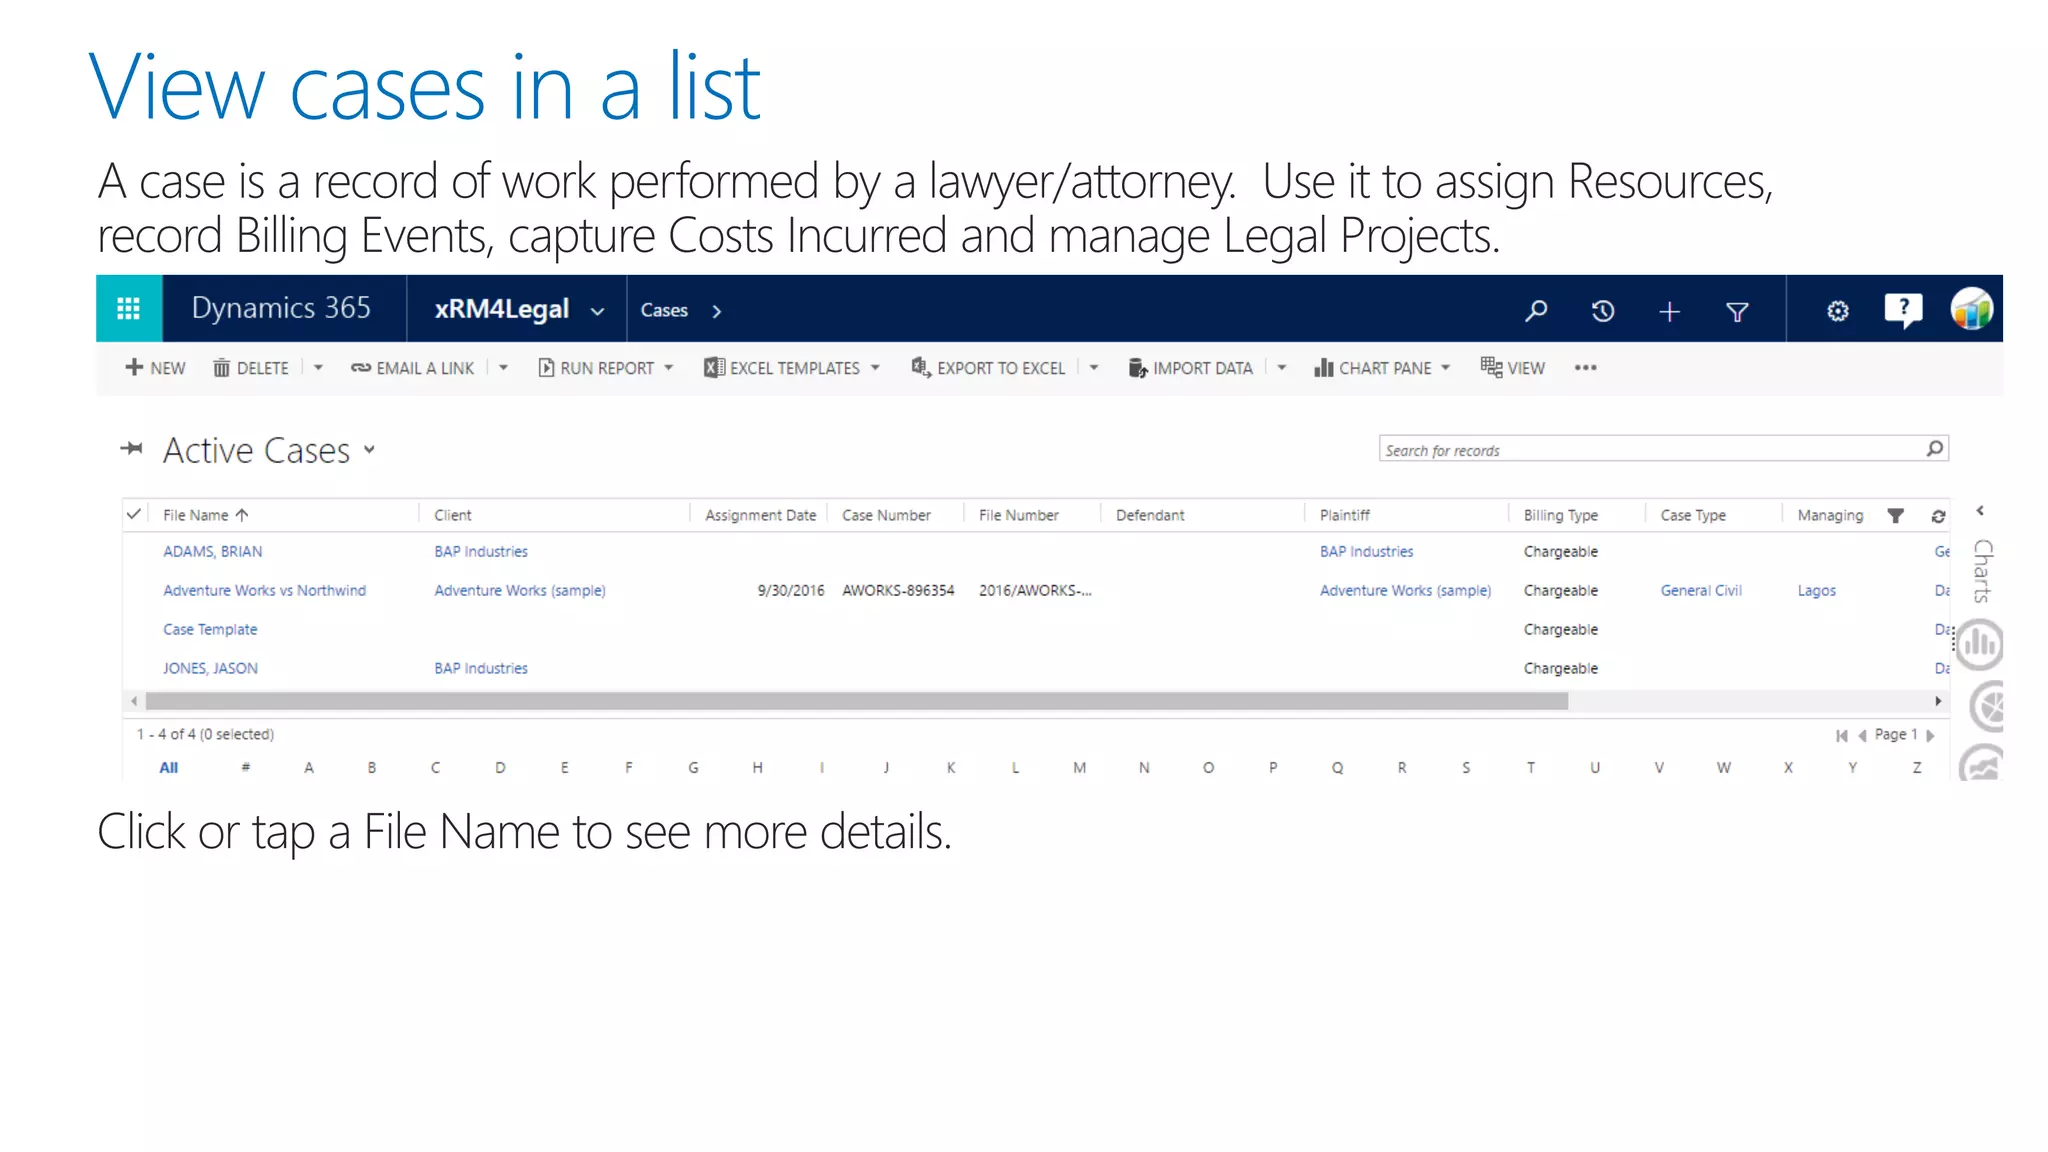Expand the DELETE dropdown arrow
2048x1152 pixels.
[x=318, y=368]
